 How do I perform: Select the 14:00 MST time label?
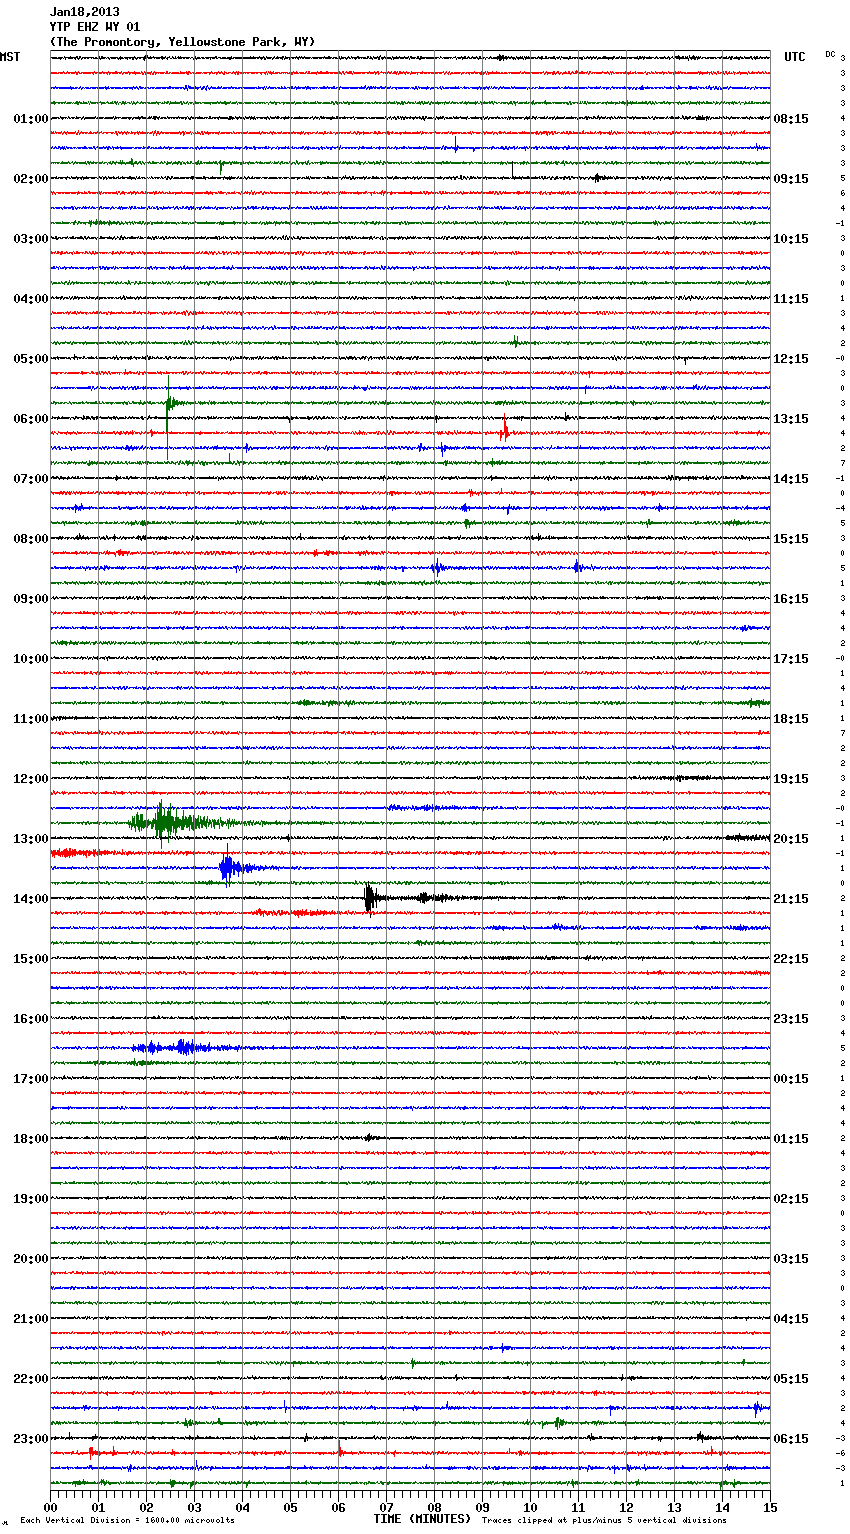coord(31,899)
